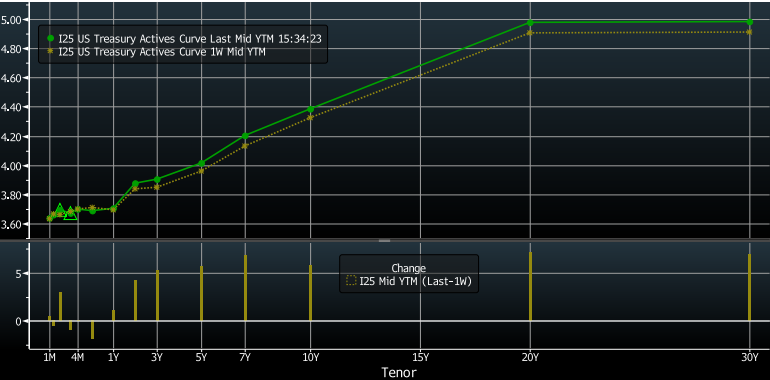Click the 2Y change bar in lower panel
The image size is (770, 380).
click(x=136, y=300)
